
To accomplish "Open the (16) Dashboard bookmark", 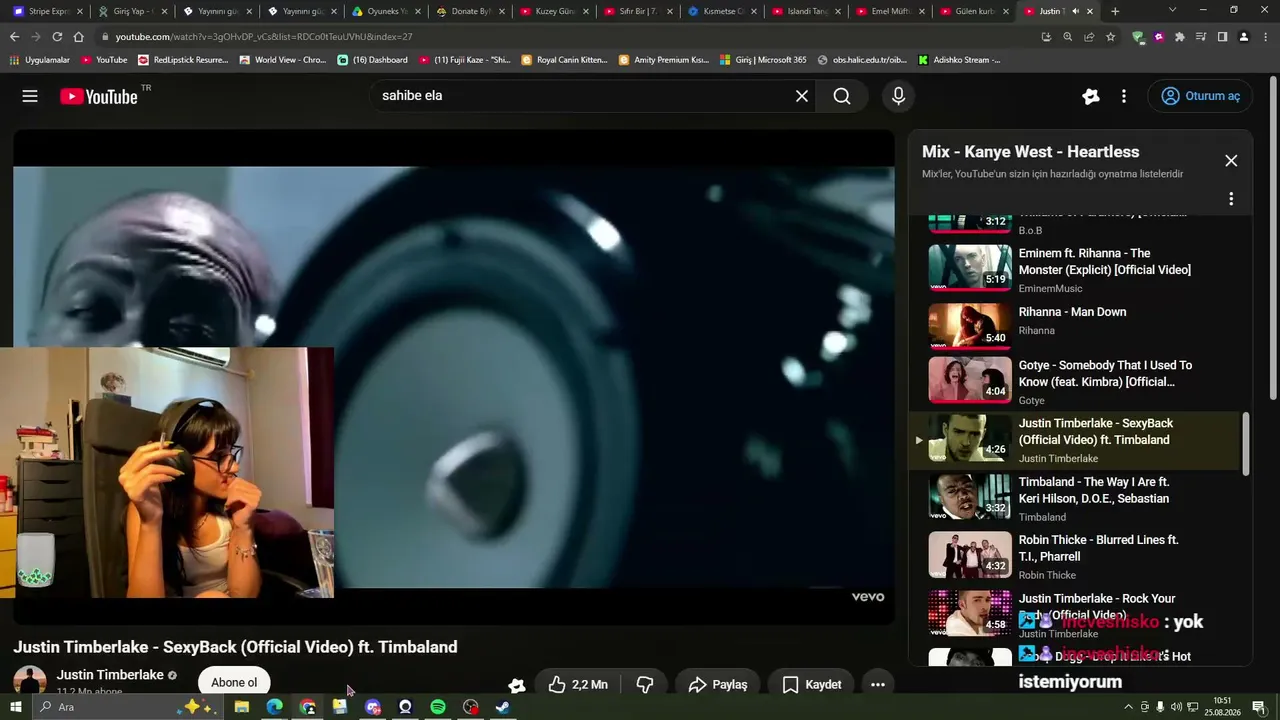I will (x=372, y=60).
